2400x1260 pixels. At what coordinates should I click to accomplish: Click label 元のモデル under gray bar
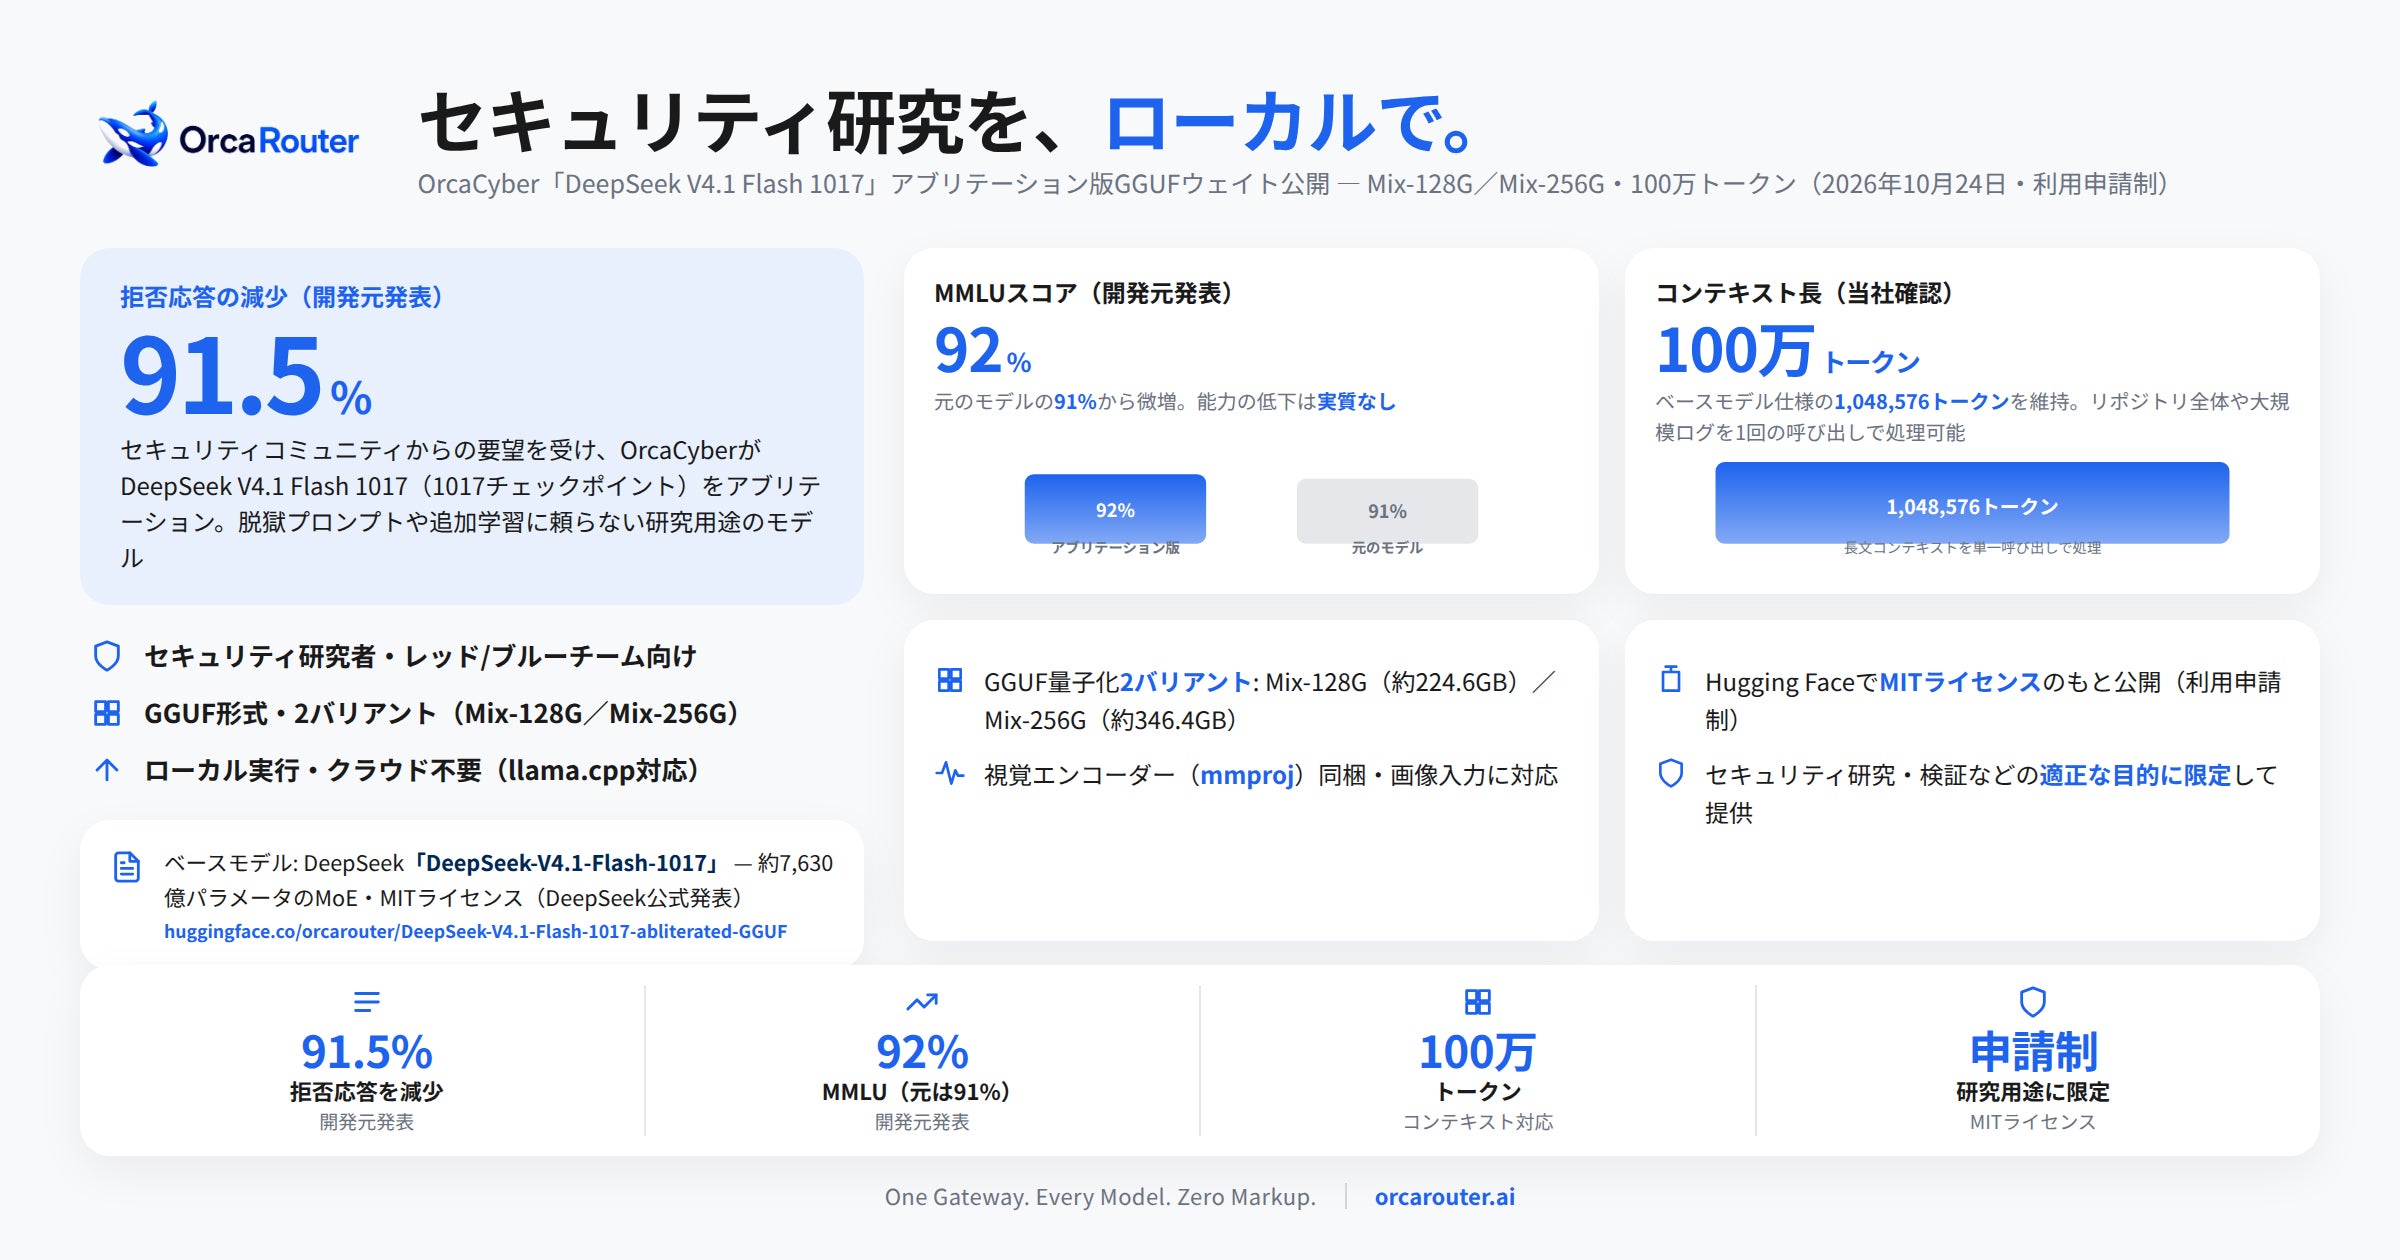1387,548
